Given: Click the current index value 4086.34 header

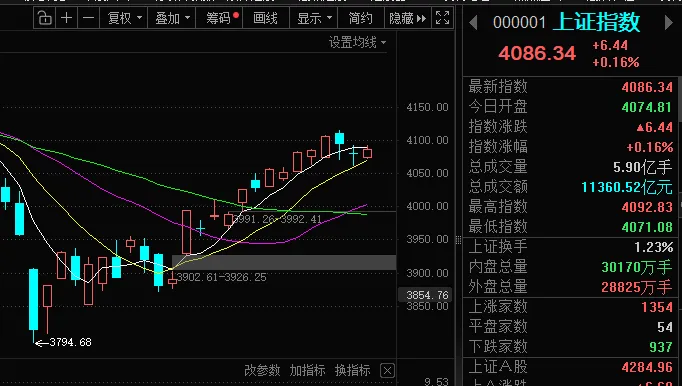Looking at the screenshot, I should 537,54.
